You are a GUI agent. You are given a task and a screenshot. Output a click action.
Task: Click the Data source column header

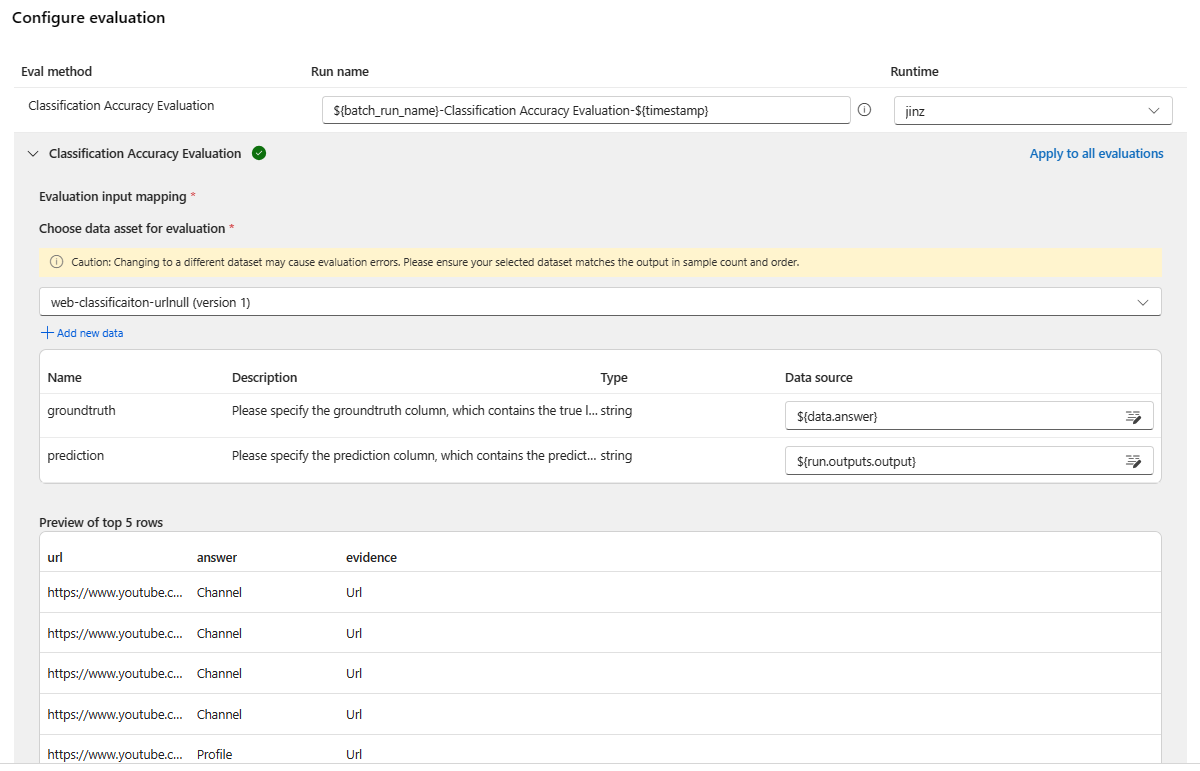818,378
